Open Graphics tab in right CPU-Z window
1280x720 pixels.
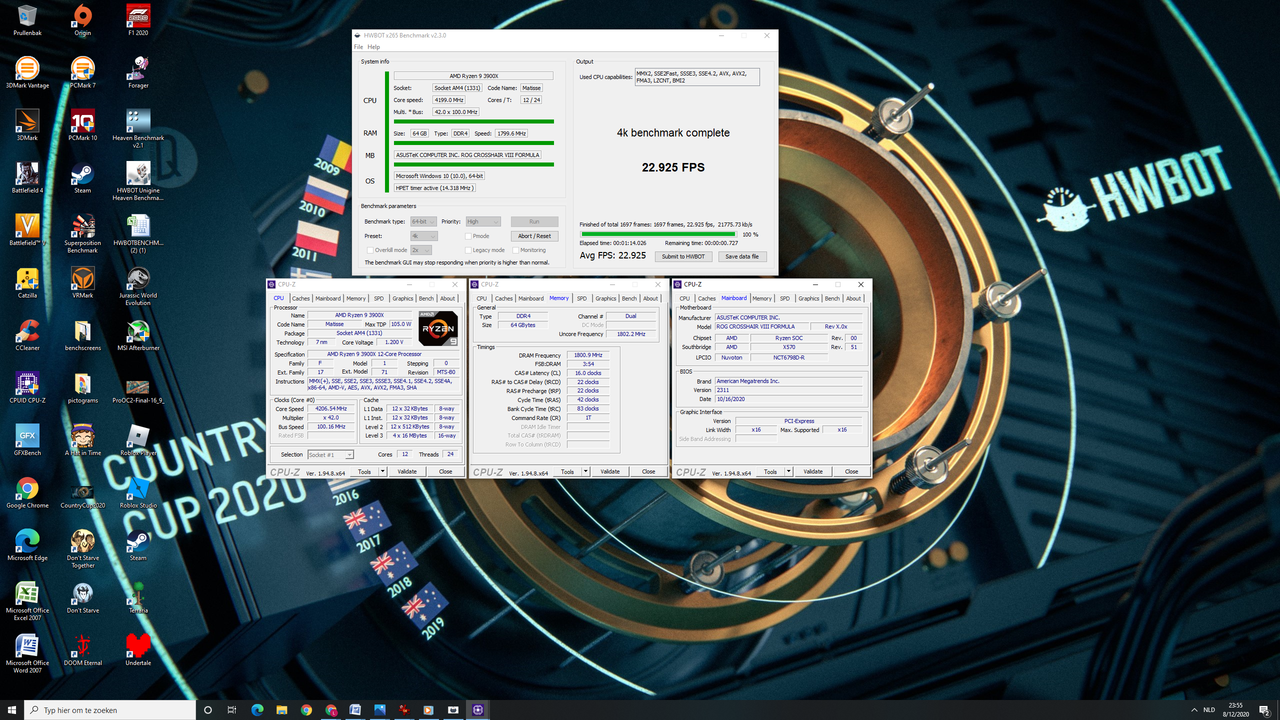(x=809, y=298)
